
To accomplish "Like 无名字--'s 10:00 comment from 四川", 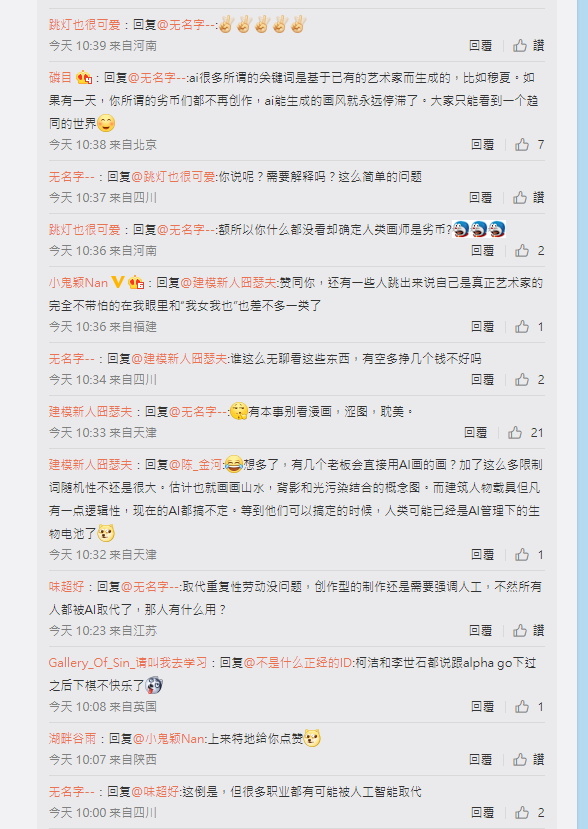I will point(530,812).
